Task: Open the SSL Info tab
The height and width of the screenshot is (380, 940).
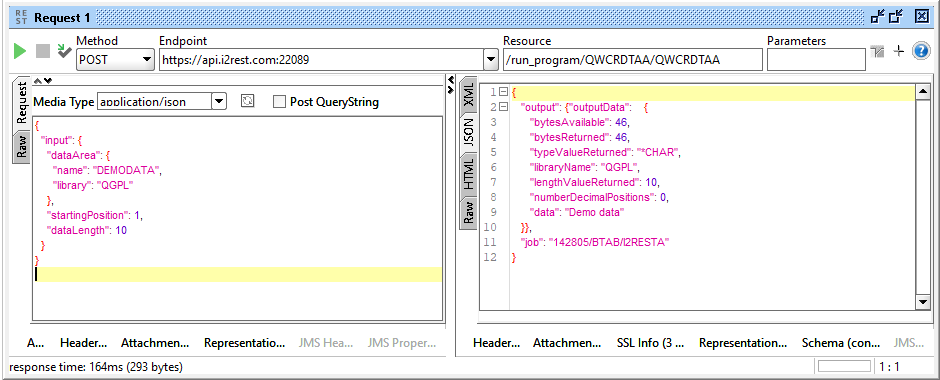Action: click(650, 343)
